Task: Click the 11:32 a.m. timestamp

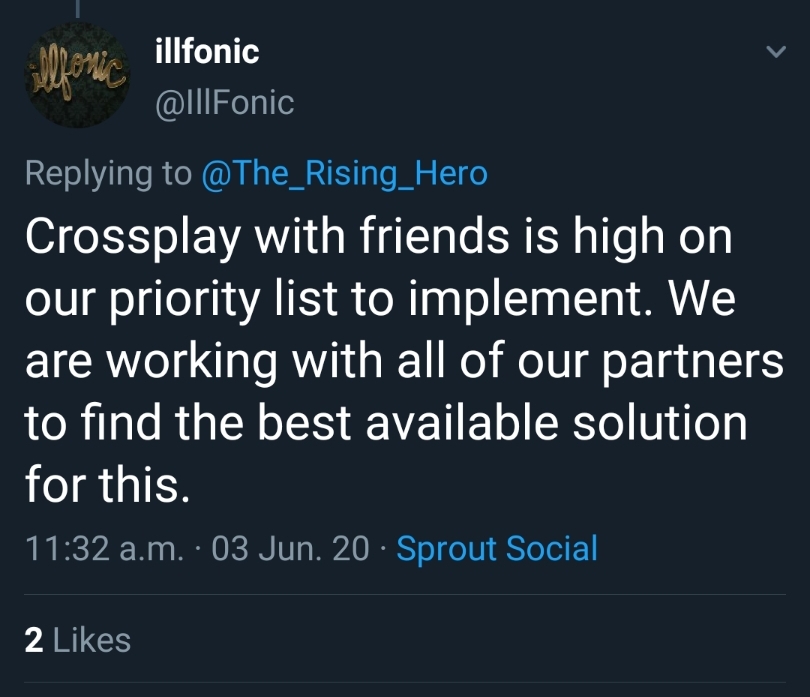Action: [102, 549]
